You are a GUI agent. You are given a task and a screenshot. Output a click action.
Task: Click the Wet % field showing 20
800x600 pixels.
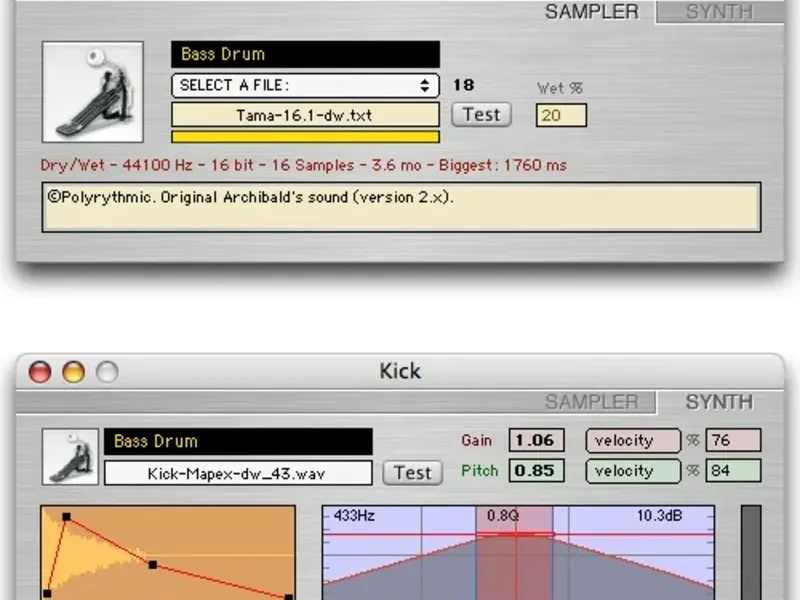coord(561,115)
